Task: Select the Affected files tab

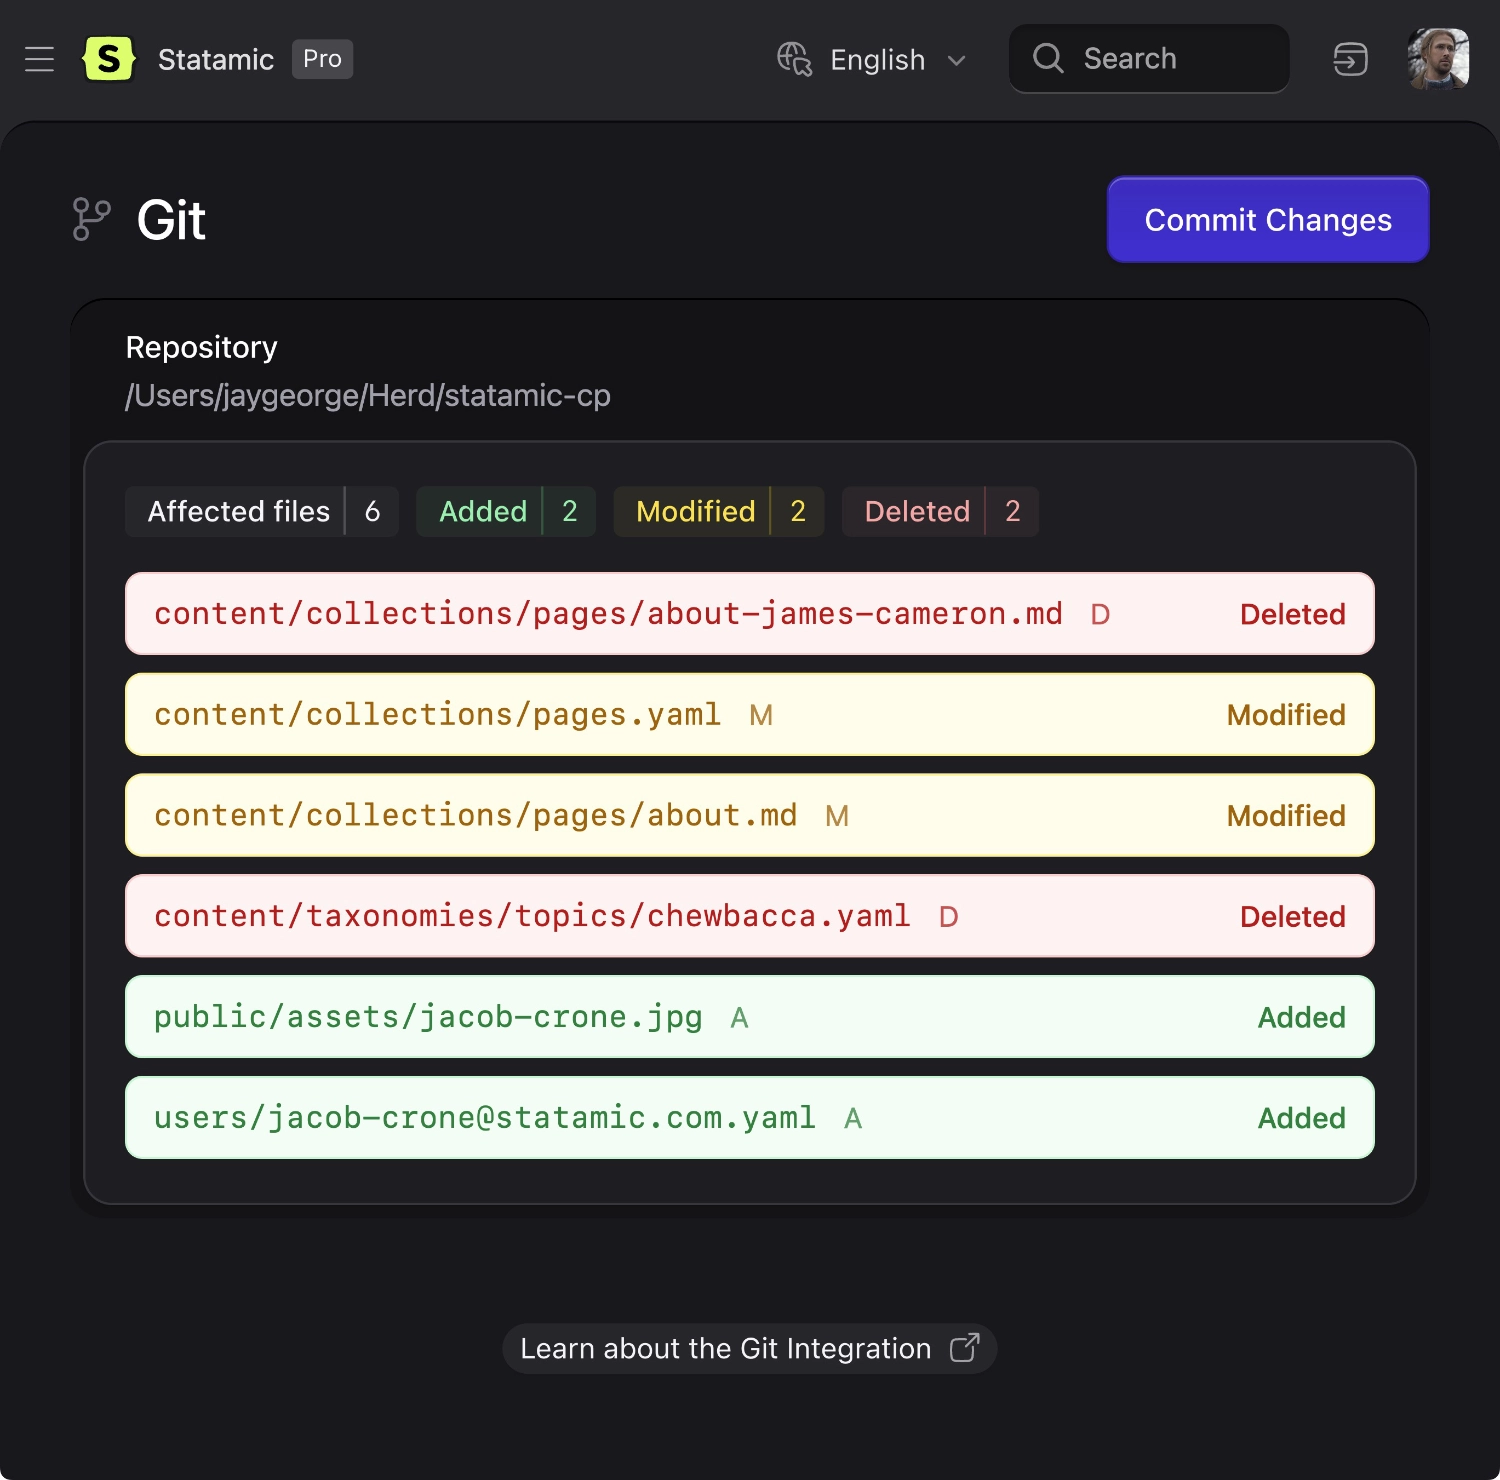Action: pyautogui.click(x=260, y=511)
